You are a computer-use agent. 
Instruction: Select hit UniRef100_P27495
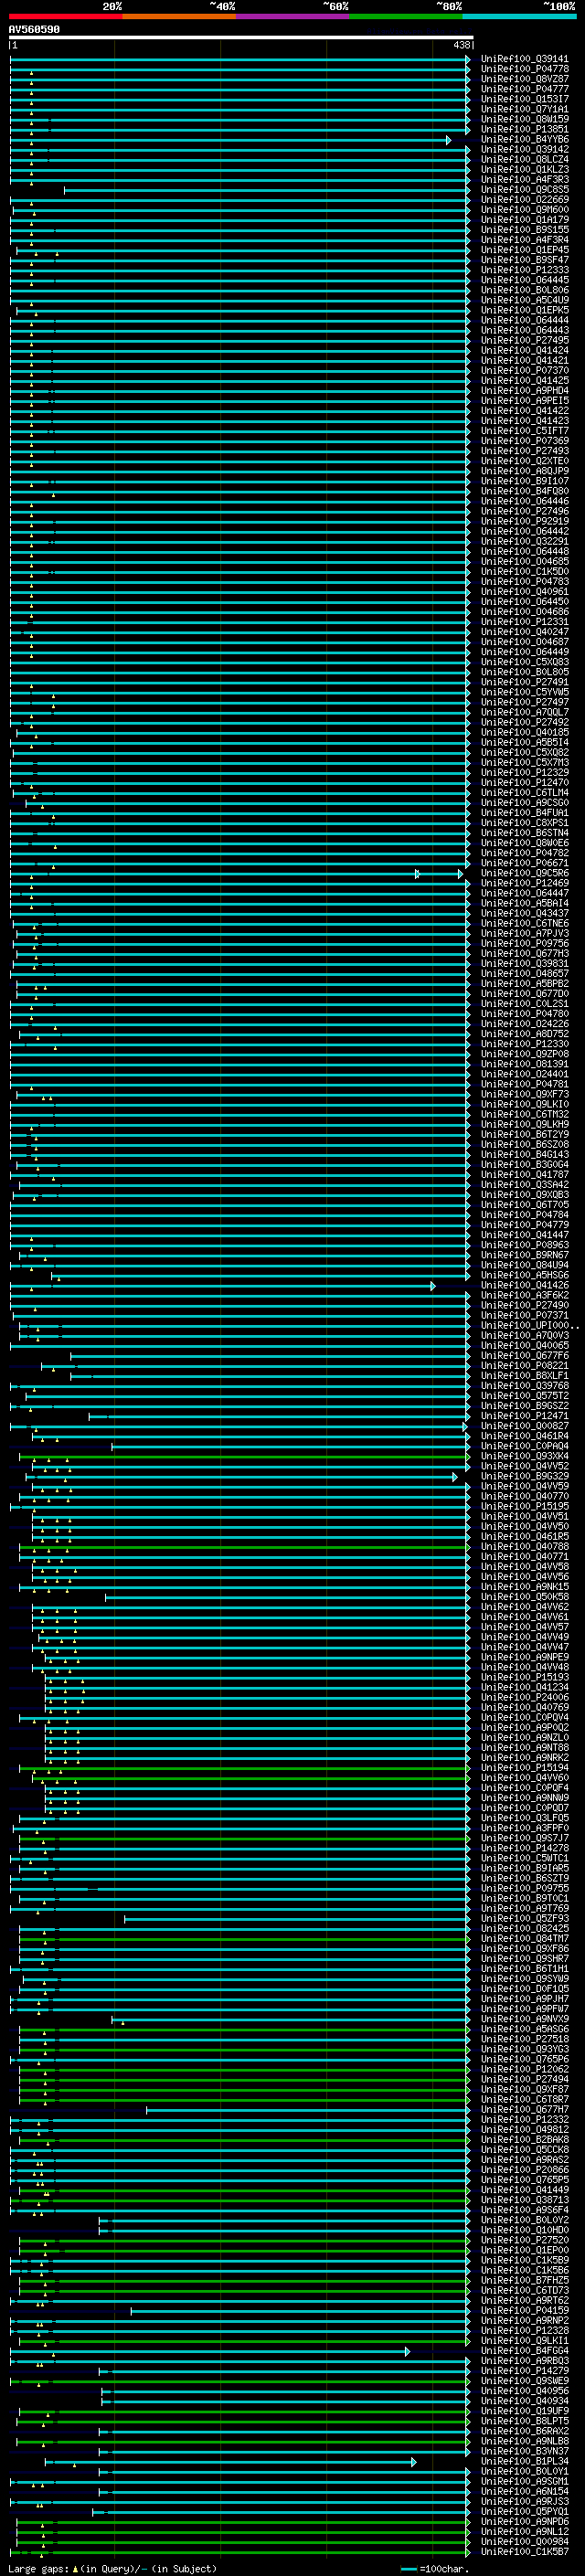coord(524,340)
